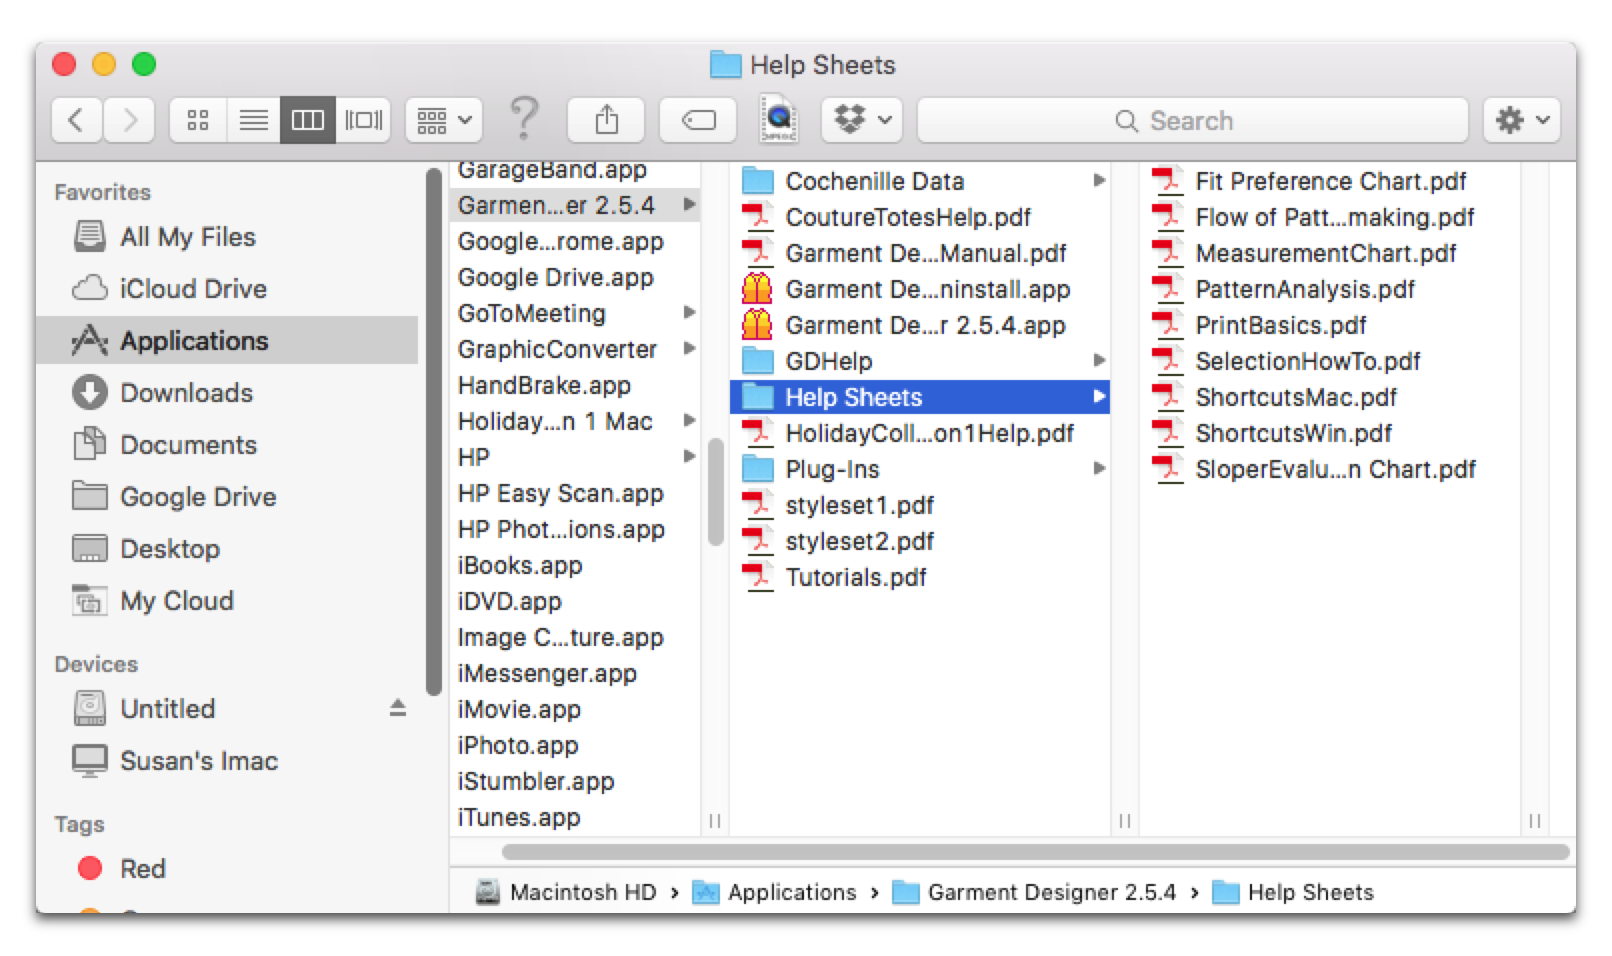Image resolution: width=1612 pixels, height=956 pixels.
Task: Select SloperEvalu...n Chart.pdf file name
Action: point(1335,469)
